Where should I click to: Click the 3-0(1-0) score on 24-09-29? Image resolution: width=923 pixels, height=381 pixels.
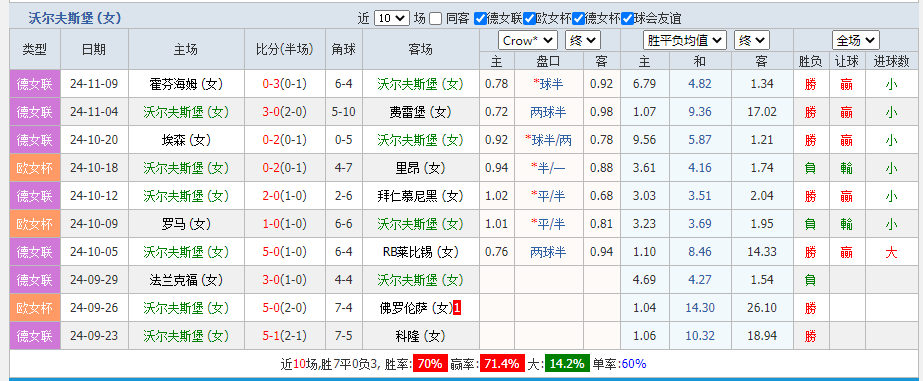coord(285,280)
